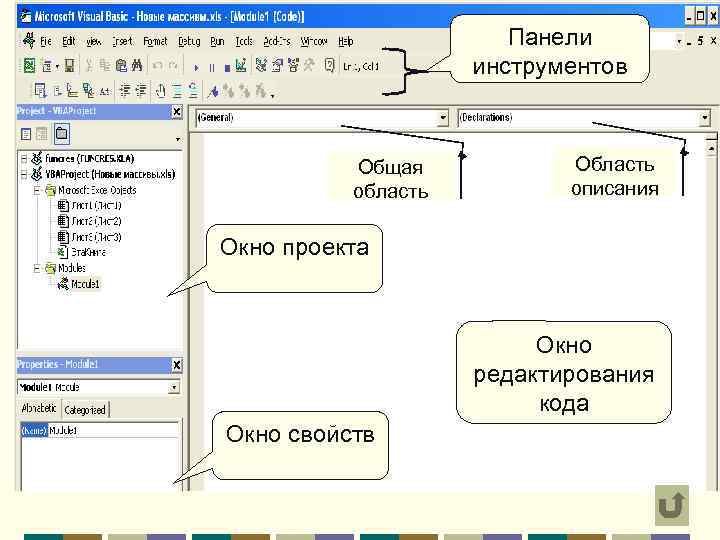Open Visual Basic Help question mark icon
Viewport: 720px width, 540px height.
pyautogui.click(x=329, y=65)
